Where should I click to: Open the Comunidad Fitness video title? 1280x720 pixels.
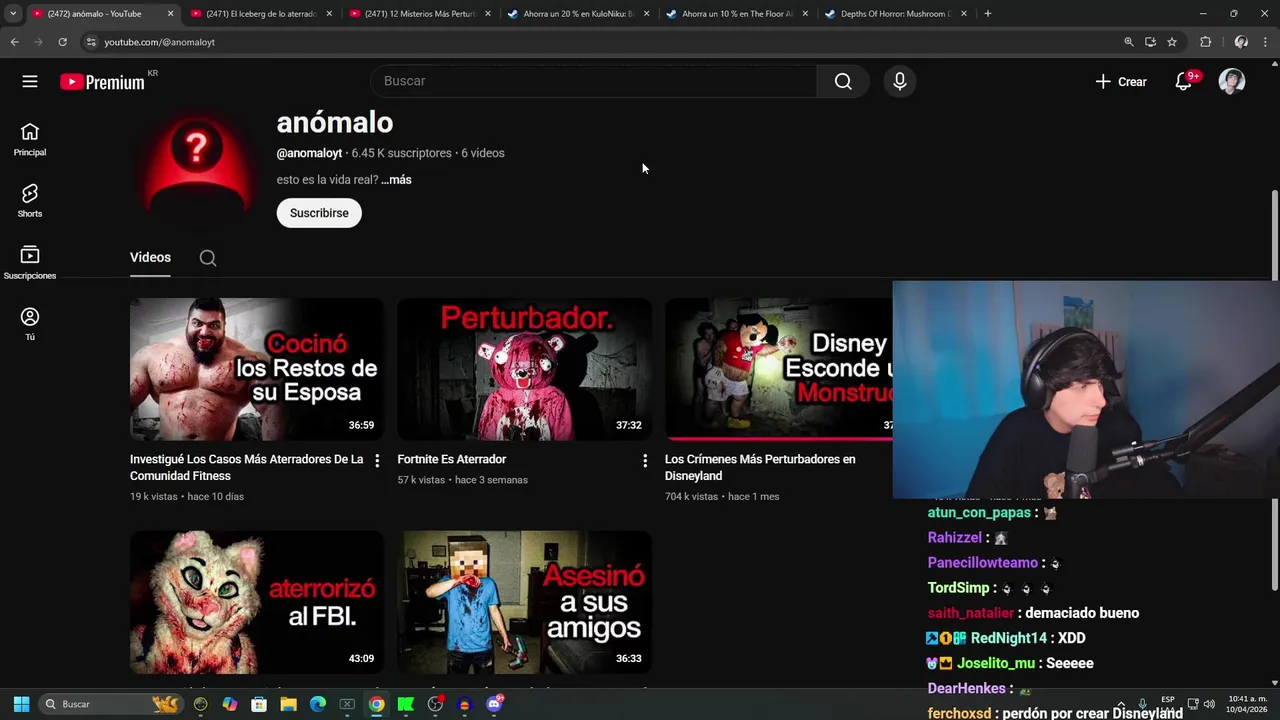246,468
